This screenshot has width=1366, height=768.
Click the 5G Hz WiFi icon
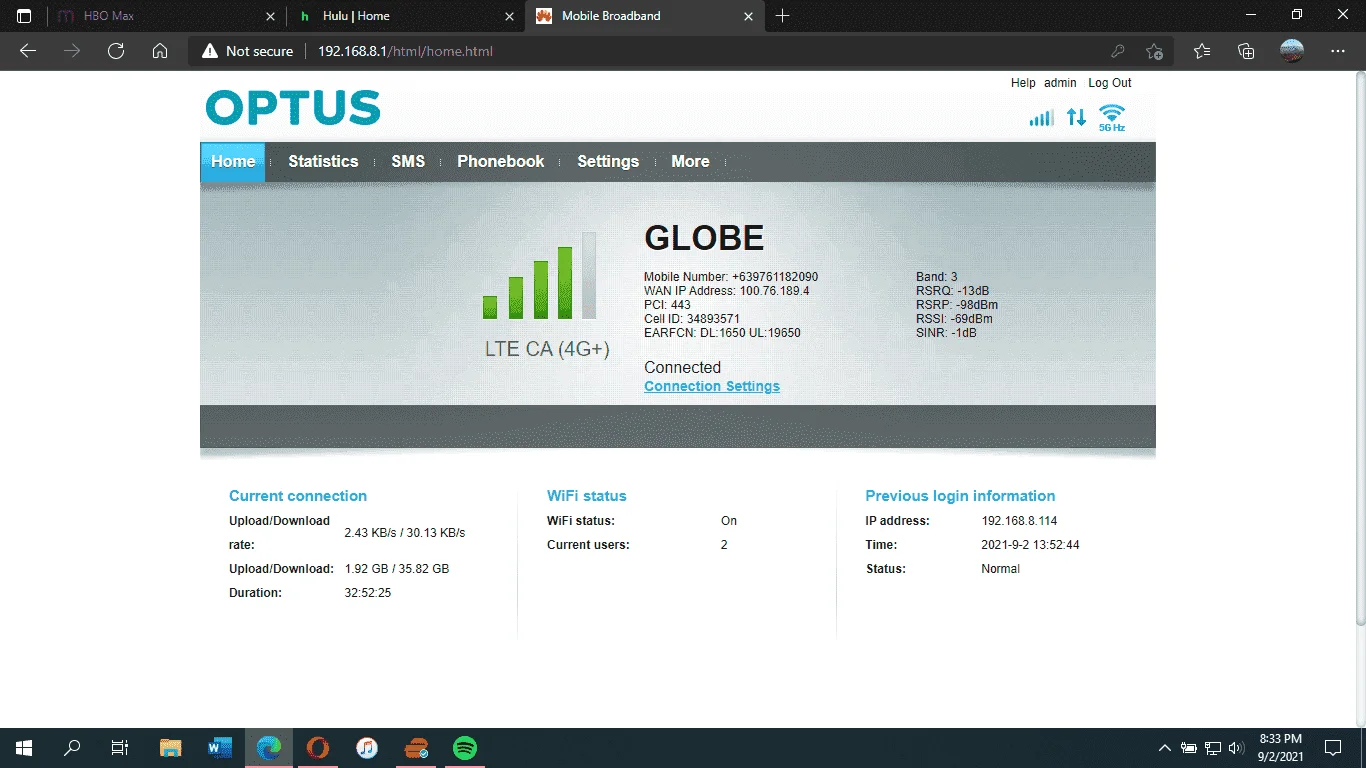[x=1112, y=118]
